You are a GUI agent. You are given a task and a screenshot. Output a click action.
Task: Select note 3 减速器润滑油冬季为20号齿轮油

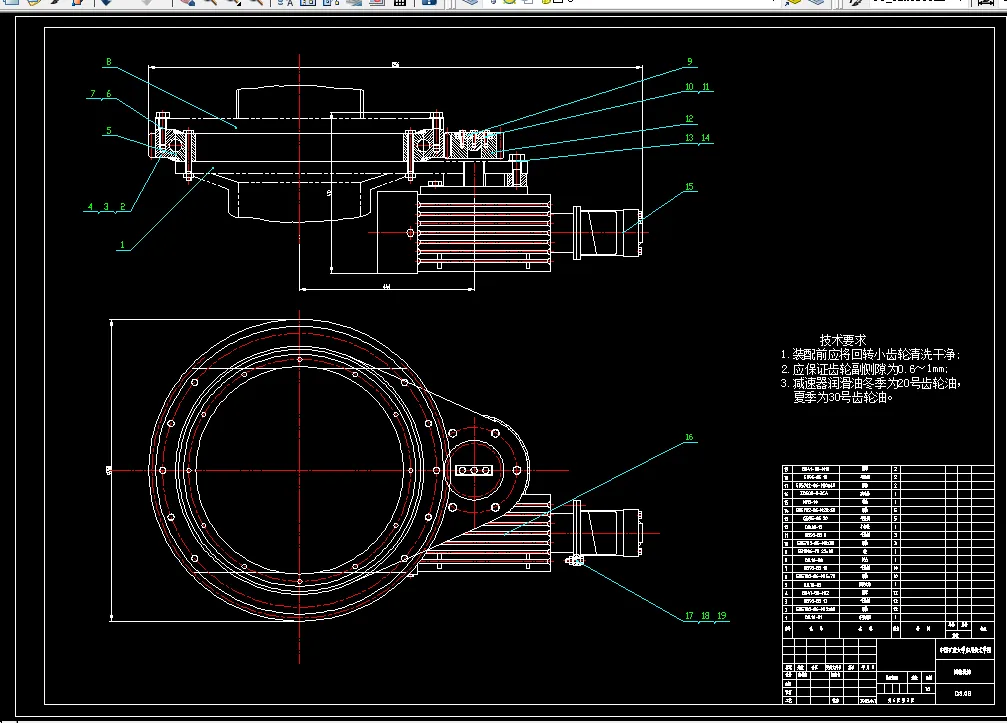point(871,383)
